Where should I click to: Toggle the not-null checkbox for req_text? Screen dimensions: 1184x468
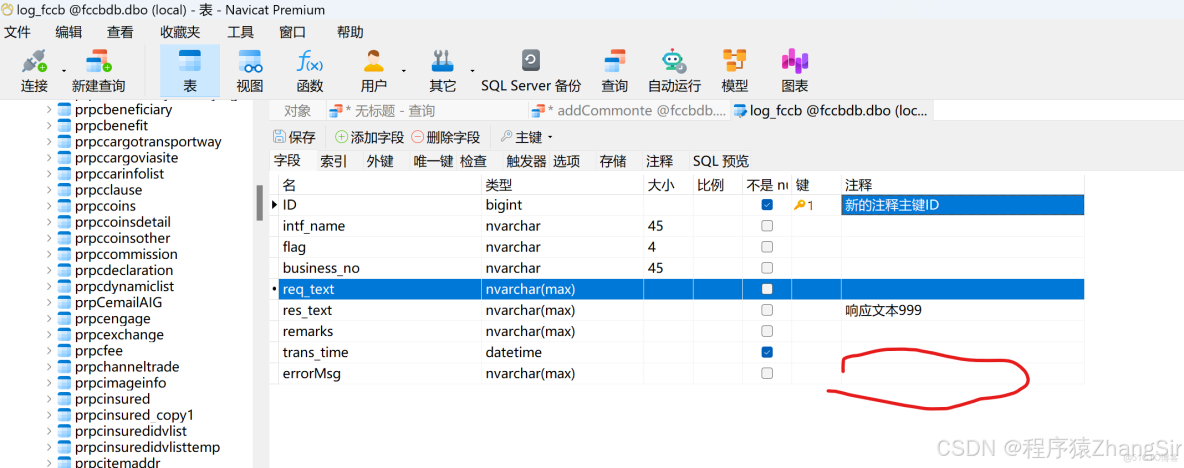click(767, 289)
